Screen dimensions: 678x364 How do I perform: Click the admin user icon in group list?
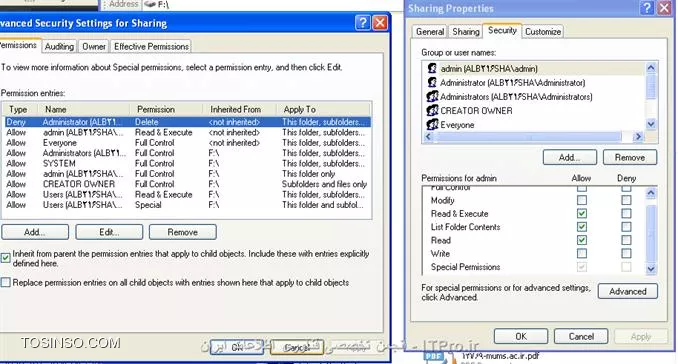[x=432, y=68]
